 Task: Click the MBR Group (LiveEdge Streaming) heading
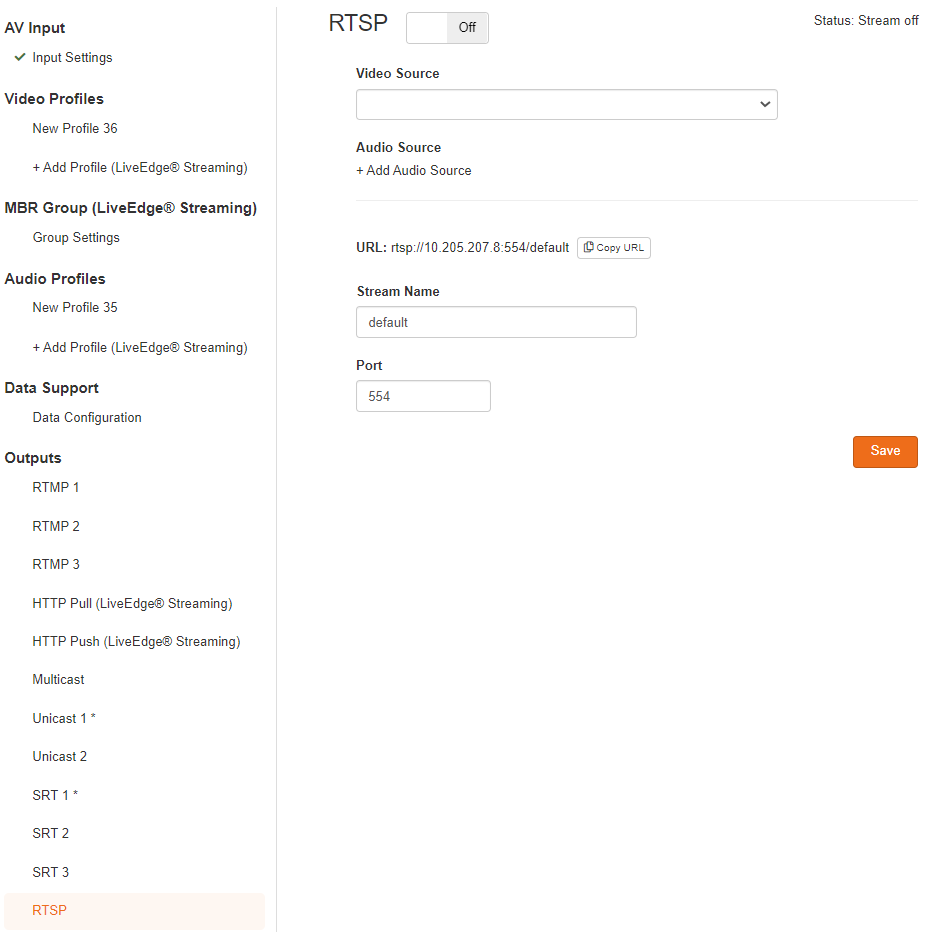131,208
